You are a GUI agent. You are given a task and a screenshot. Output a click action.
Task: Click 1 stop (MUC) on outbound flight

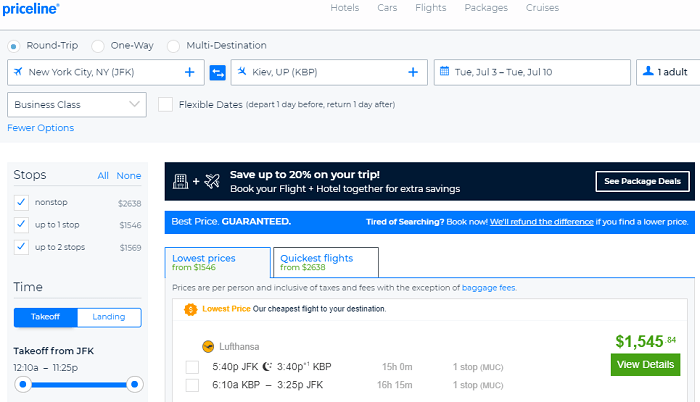[x=478, y=367]
